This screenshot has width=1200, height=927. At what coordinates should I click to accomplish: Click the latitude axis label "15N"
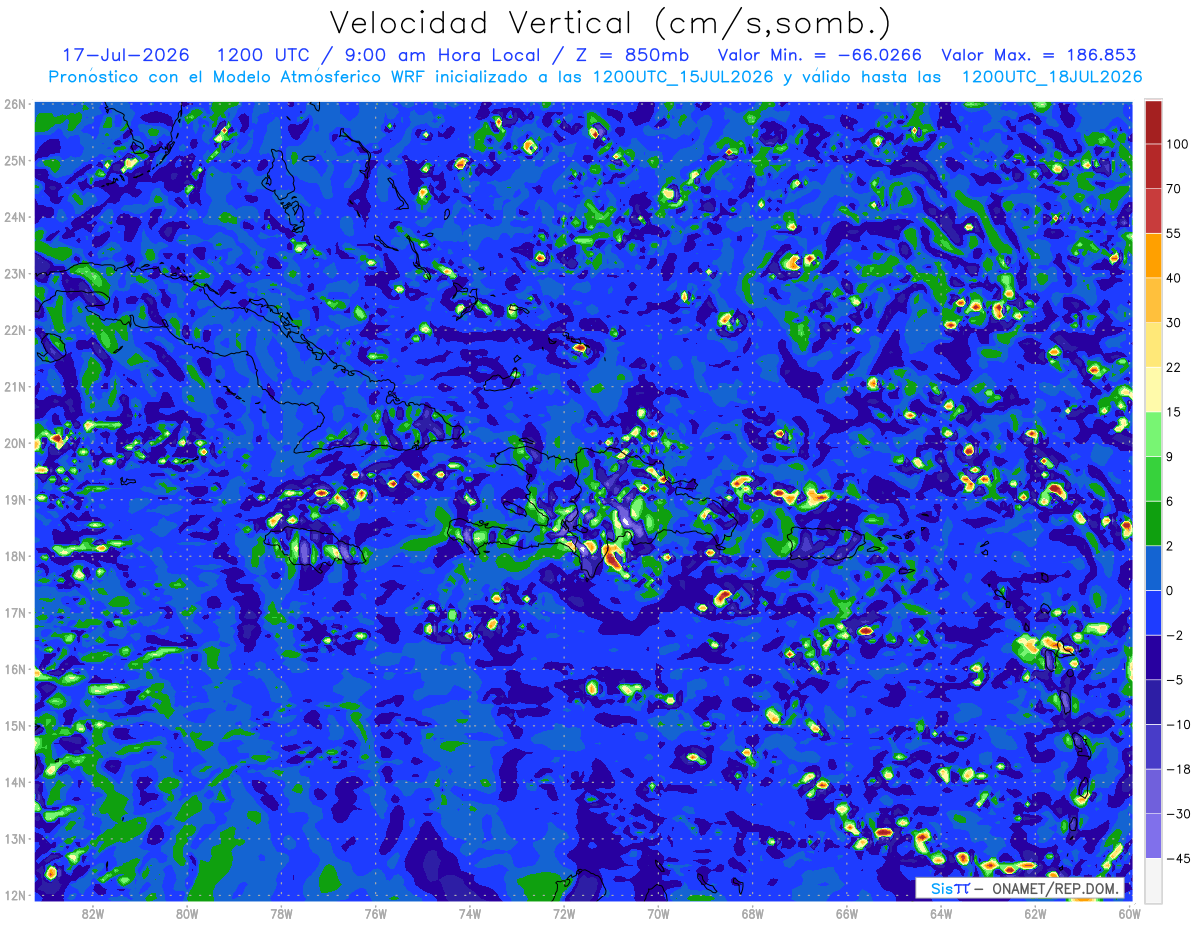[x=15, y=725]
